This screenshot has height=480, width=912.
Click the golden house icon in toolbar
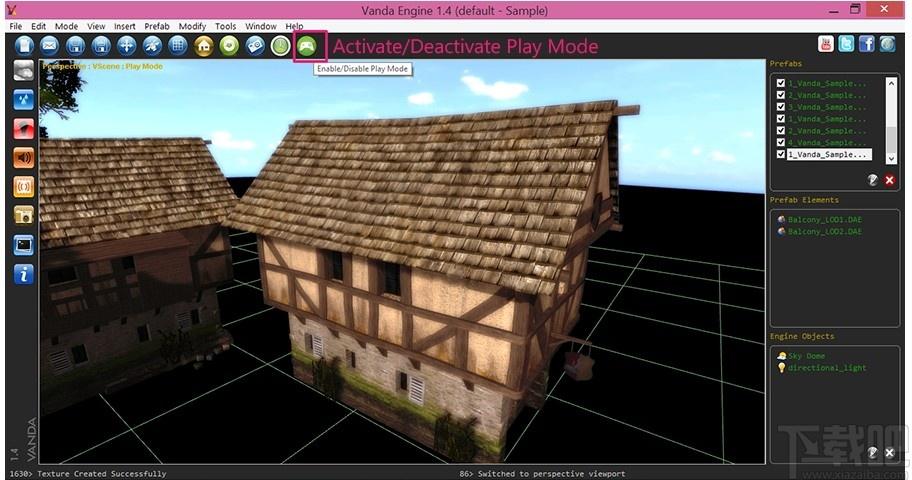pos(204,46)
